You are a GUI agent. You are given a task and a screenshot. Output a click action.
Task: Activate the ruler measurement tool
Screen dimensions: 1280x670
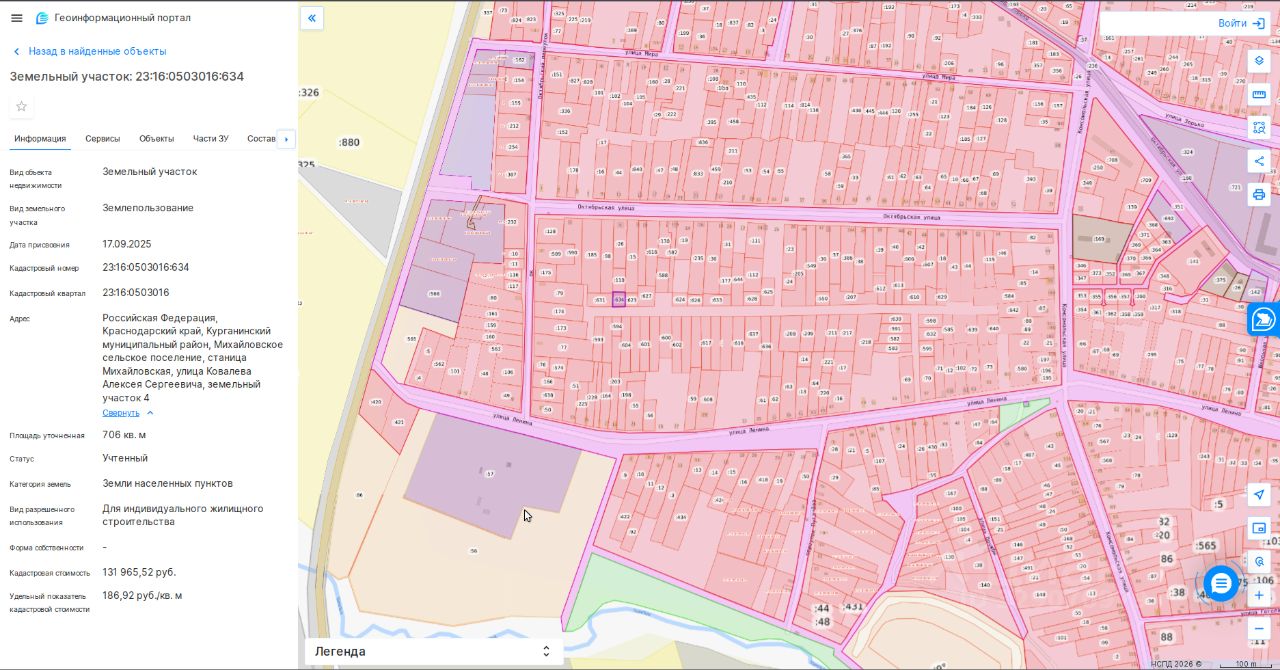tap(1259, 94)
